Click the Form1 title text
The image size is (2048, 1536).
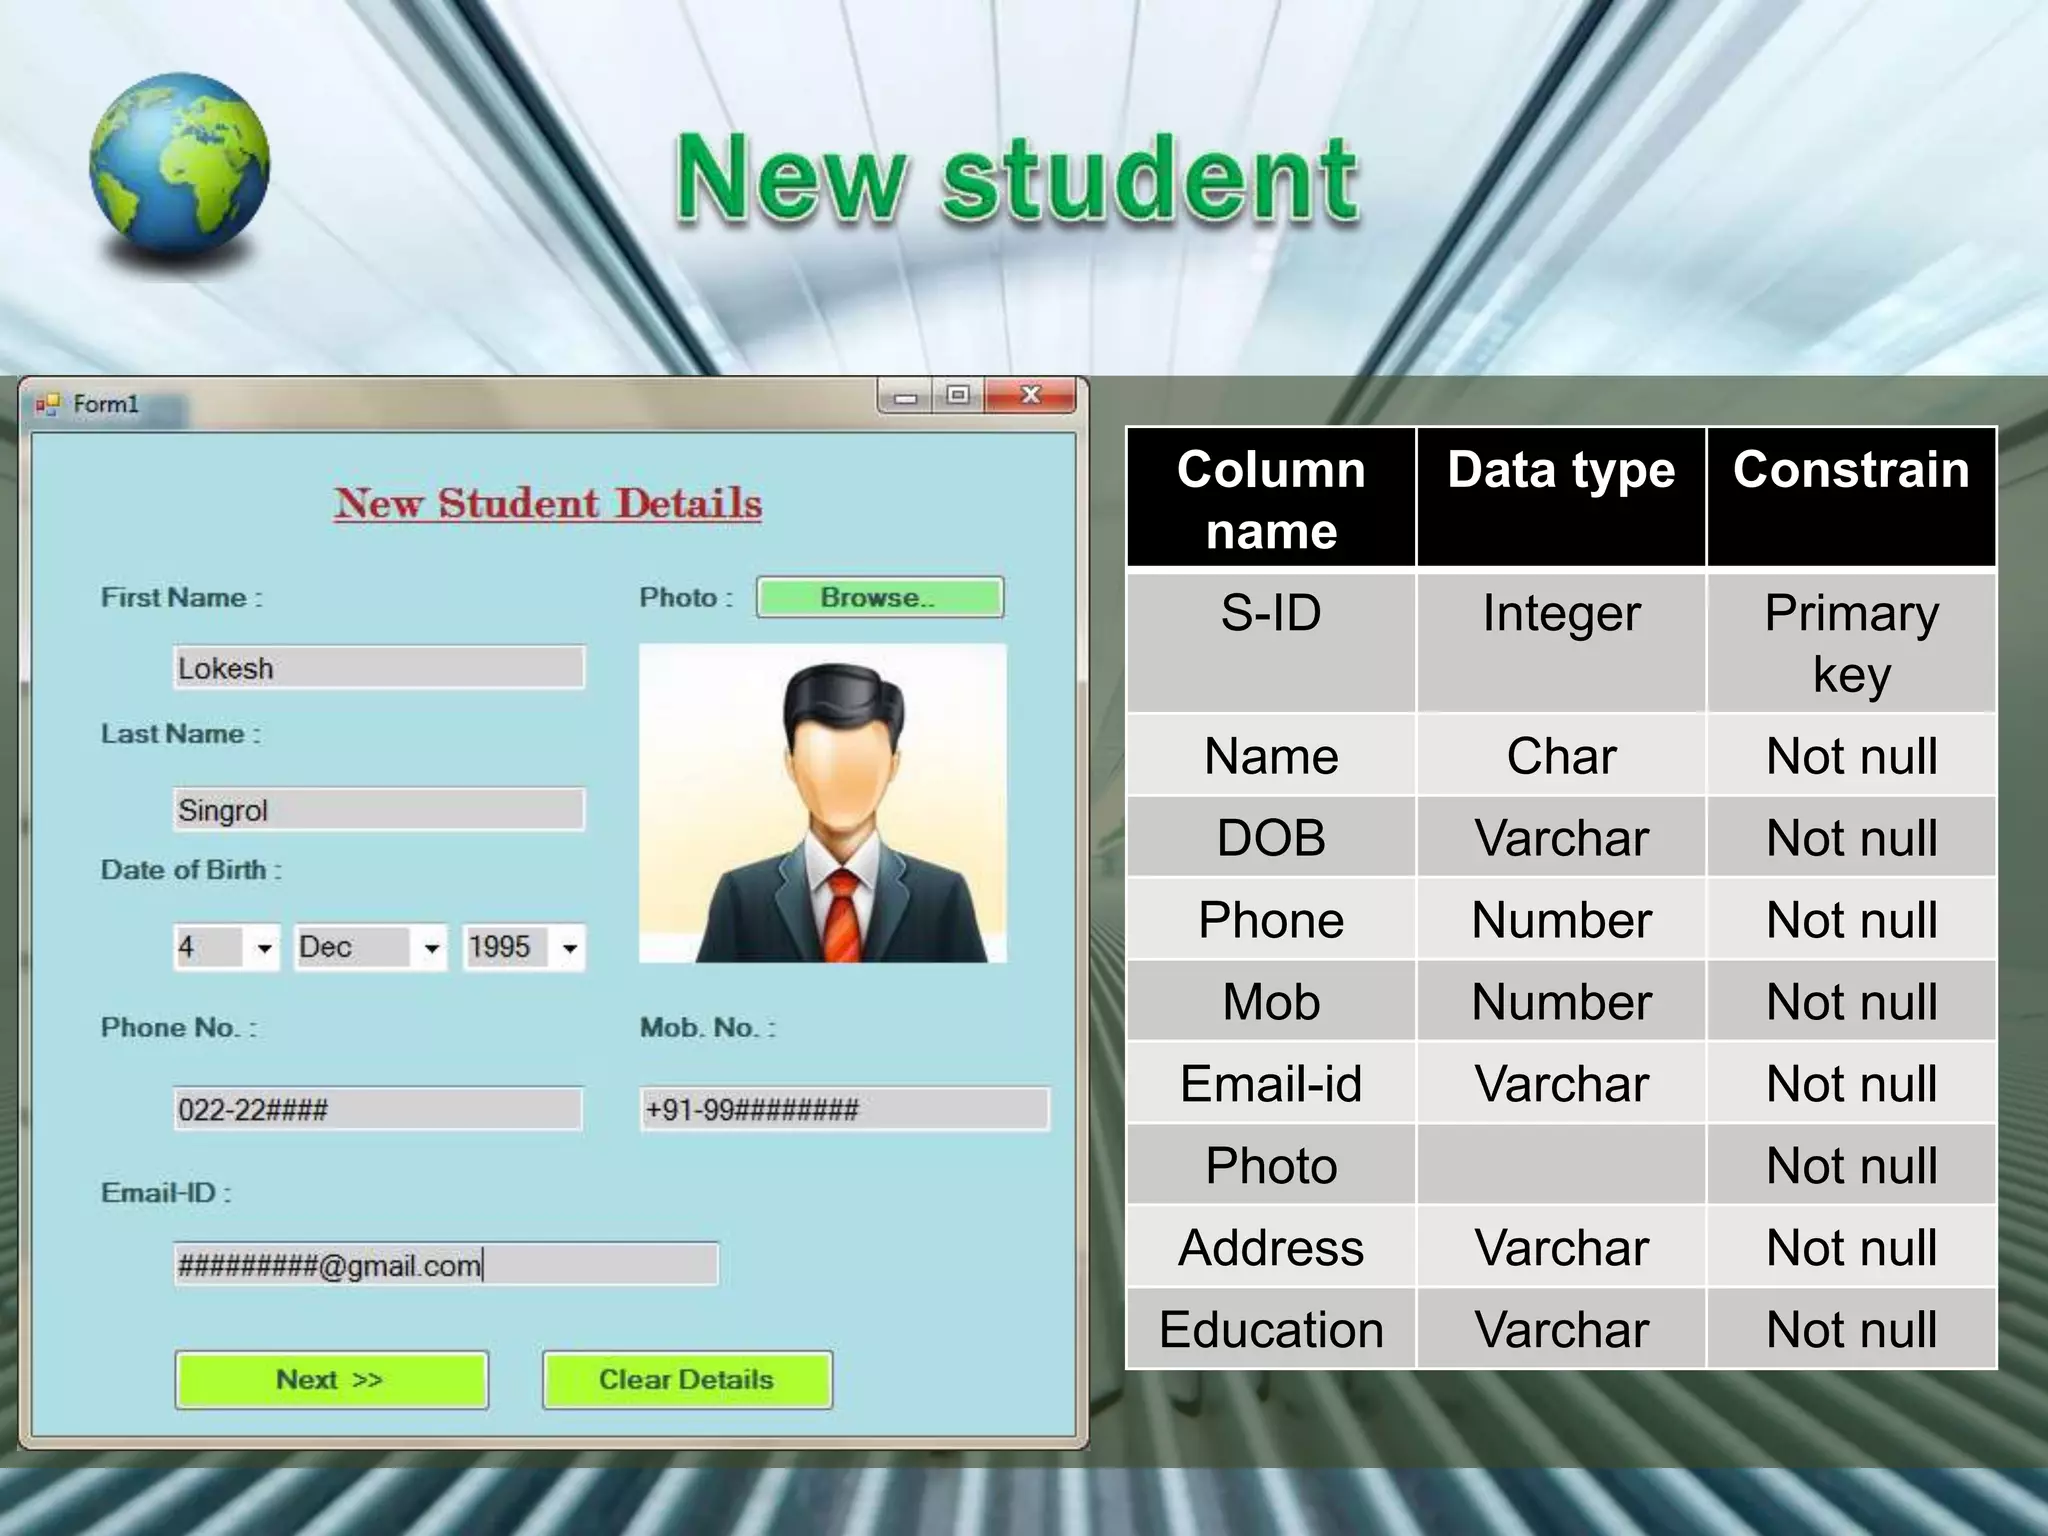106,404
